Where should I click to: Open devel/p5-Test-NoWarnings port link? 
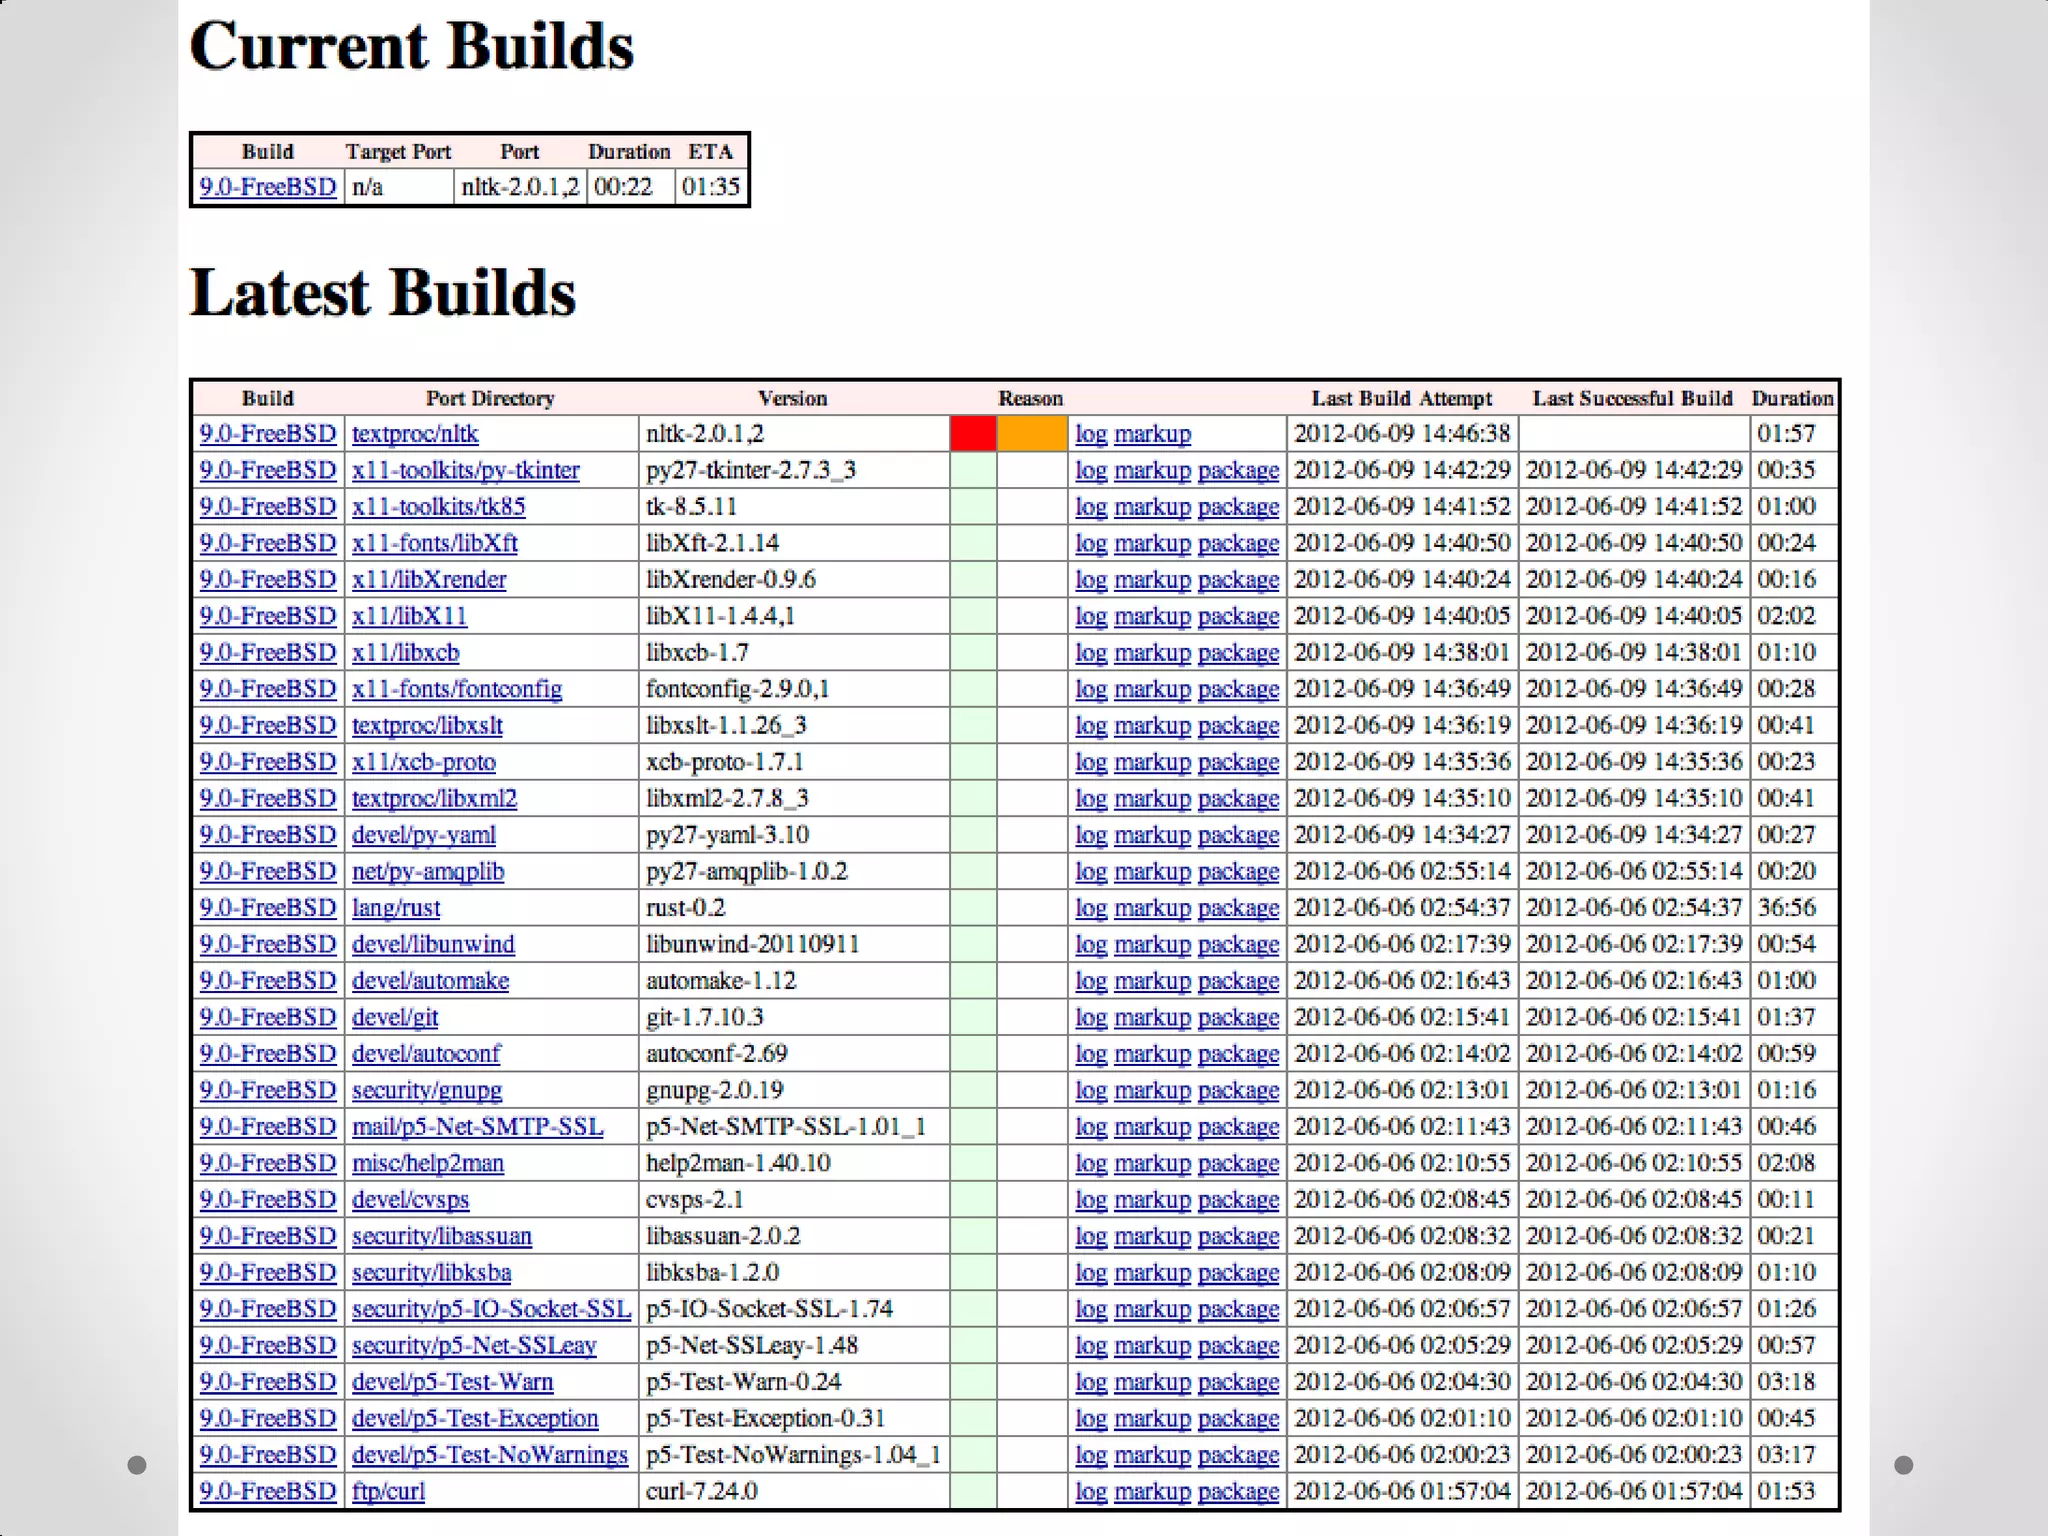(x=489, y=1455)
